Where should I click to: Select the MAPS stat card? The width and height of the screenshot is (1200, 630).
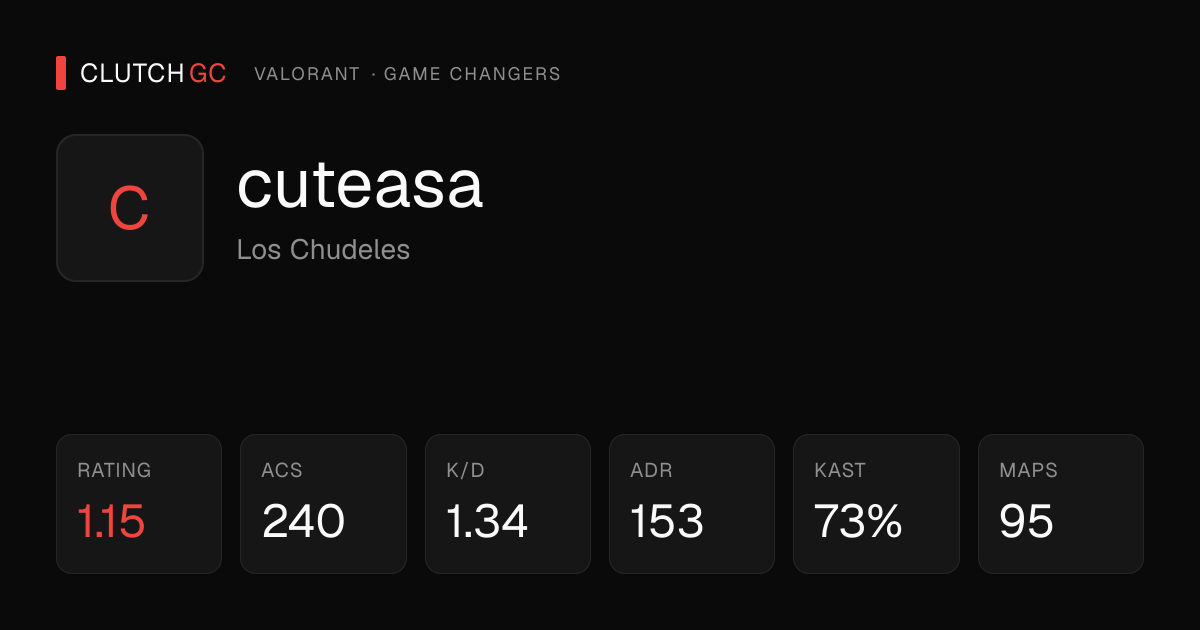pyautogui.click(x=1061, y=504)
